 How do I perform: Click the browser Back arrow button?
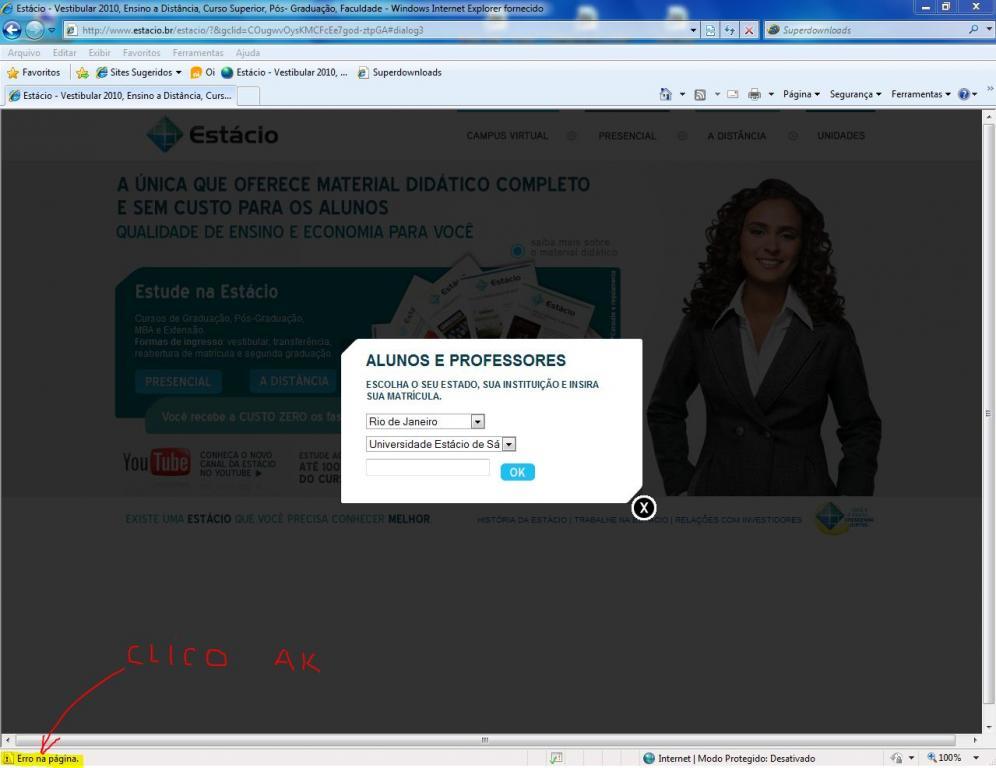click(11, 30)
